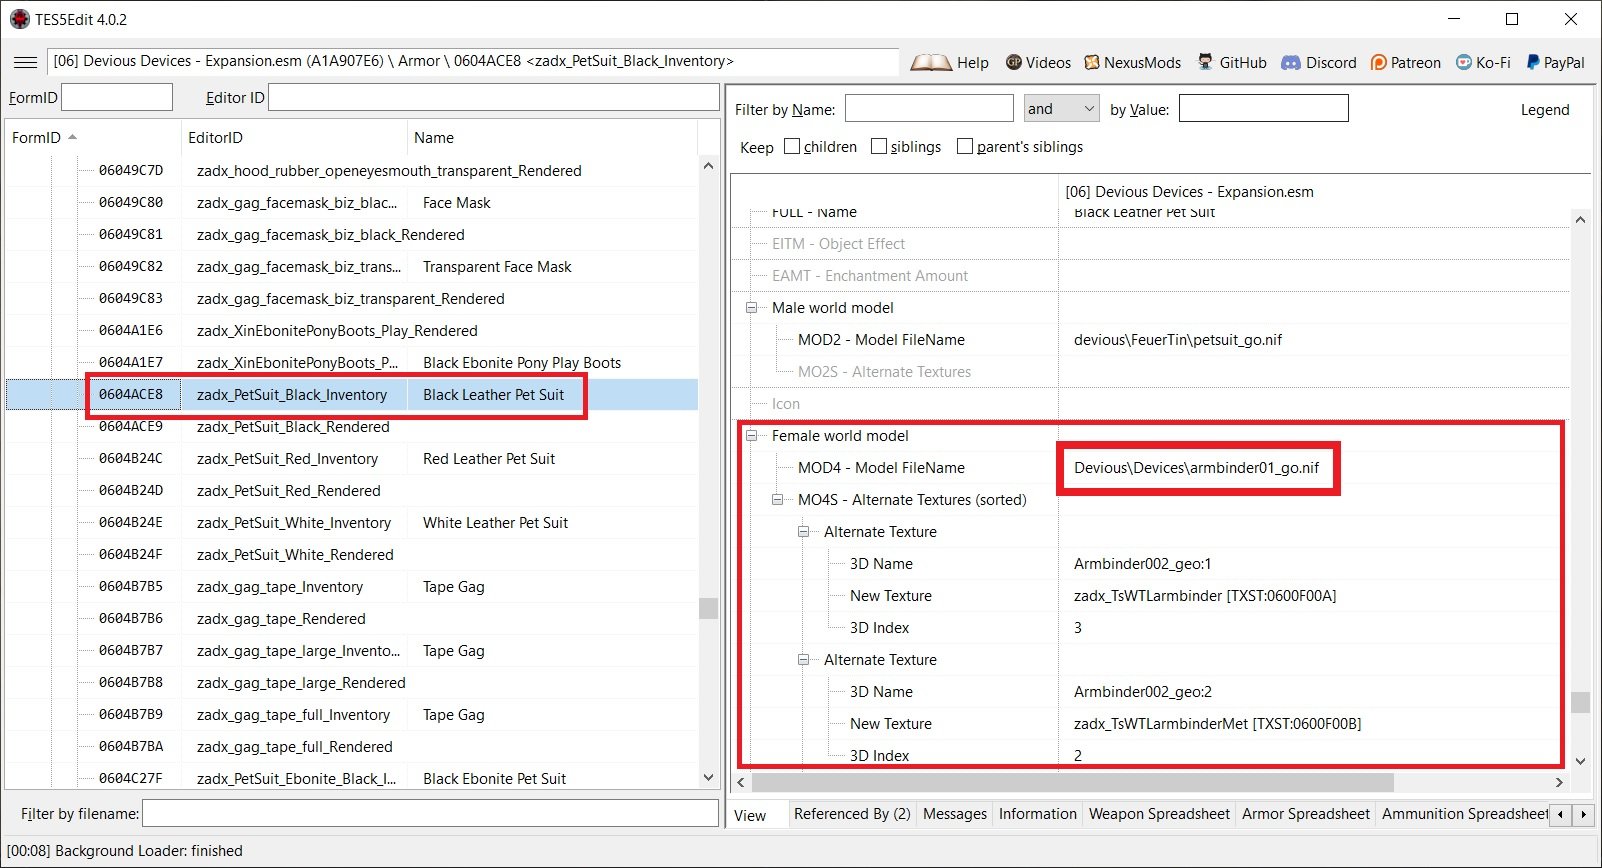Click the right view vertical scrollbar thumb
The width and height of the screenshot is (1602, 868).
click(x=1580, y=702)
